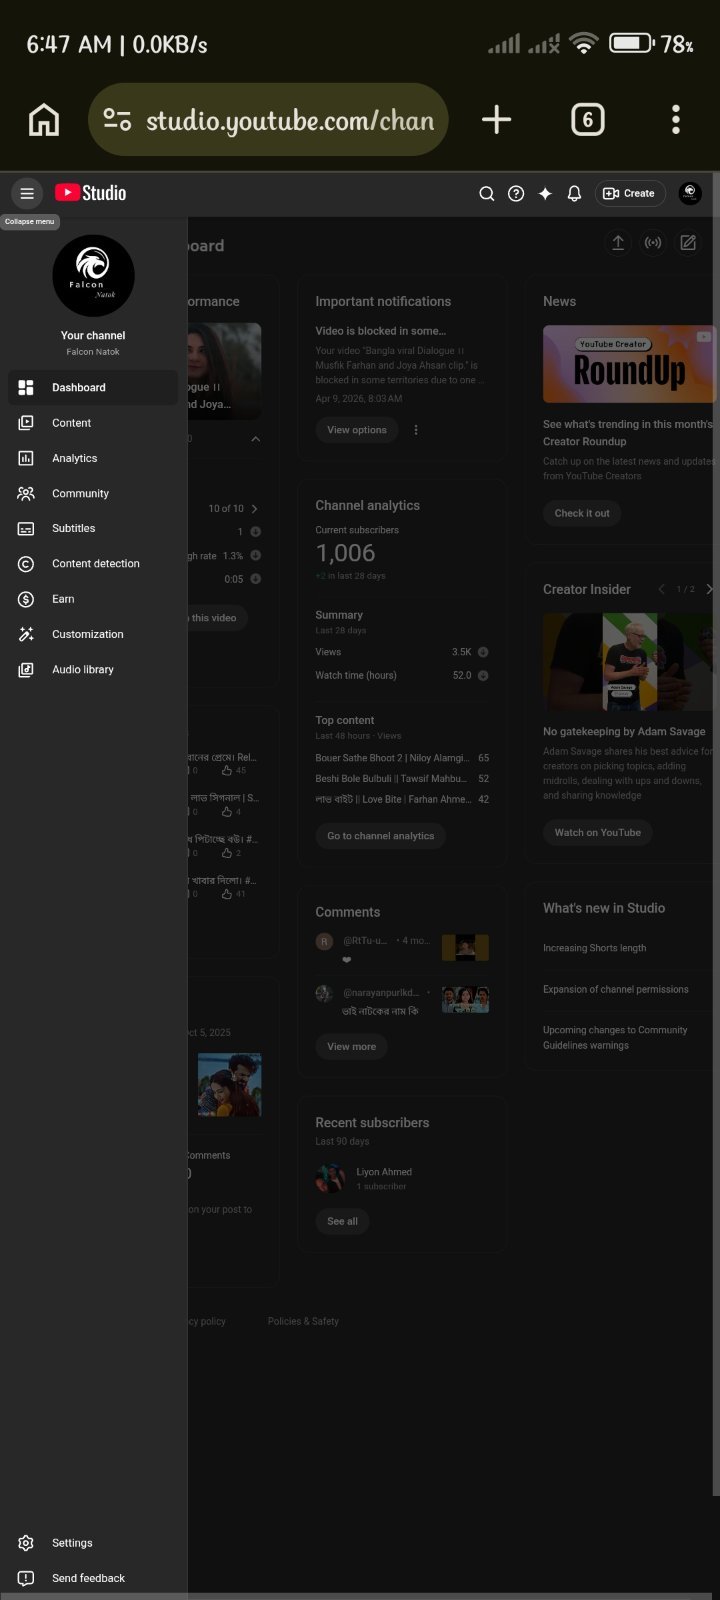Expand the 10 of 10 ranking chevron
720x1600 pixels.
coord(255,509)
